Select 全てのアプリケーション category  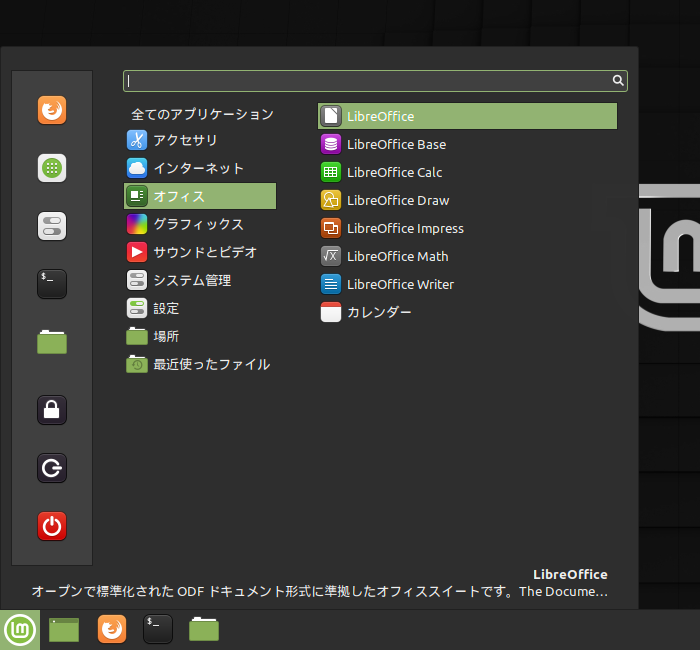[202, 114]
